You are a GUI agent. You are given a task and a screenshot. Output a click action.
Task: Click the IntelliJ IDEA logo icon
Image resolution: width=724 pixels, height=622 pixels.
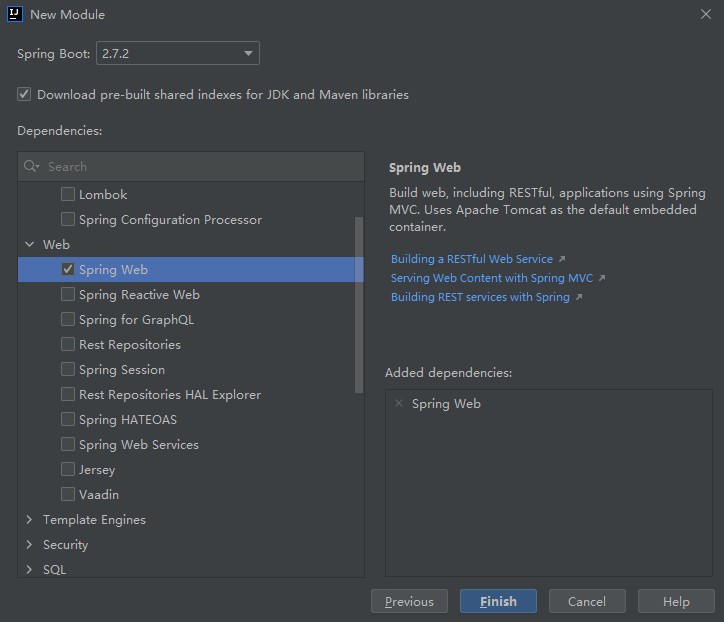[15, 14]
